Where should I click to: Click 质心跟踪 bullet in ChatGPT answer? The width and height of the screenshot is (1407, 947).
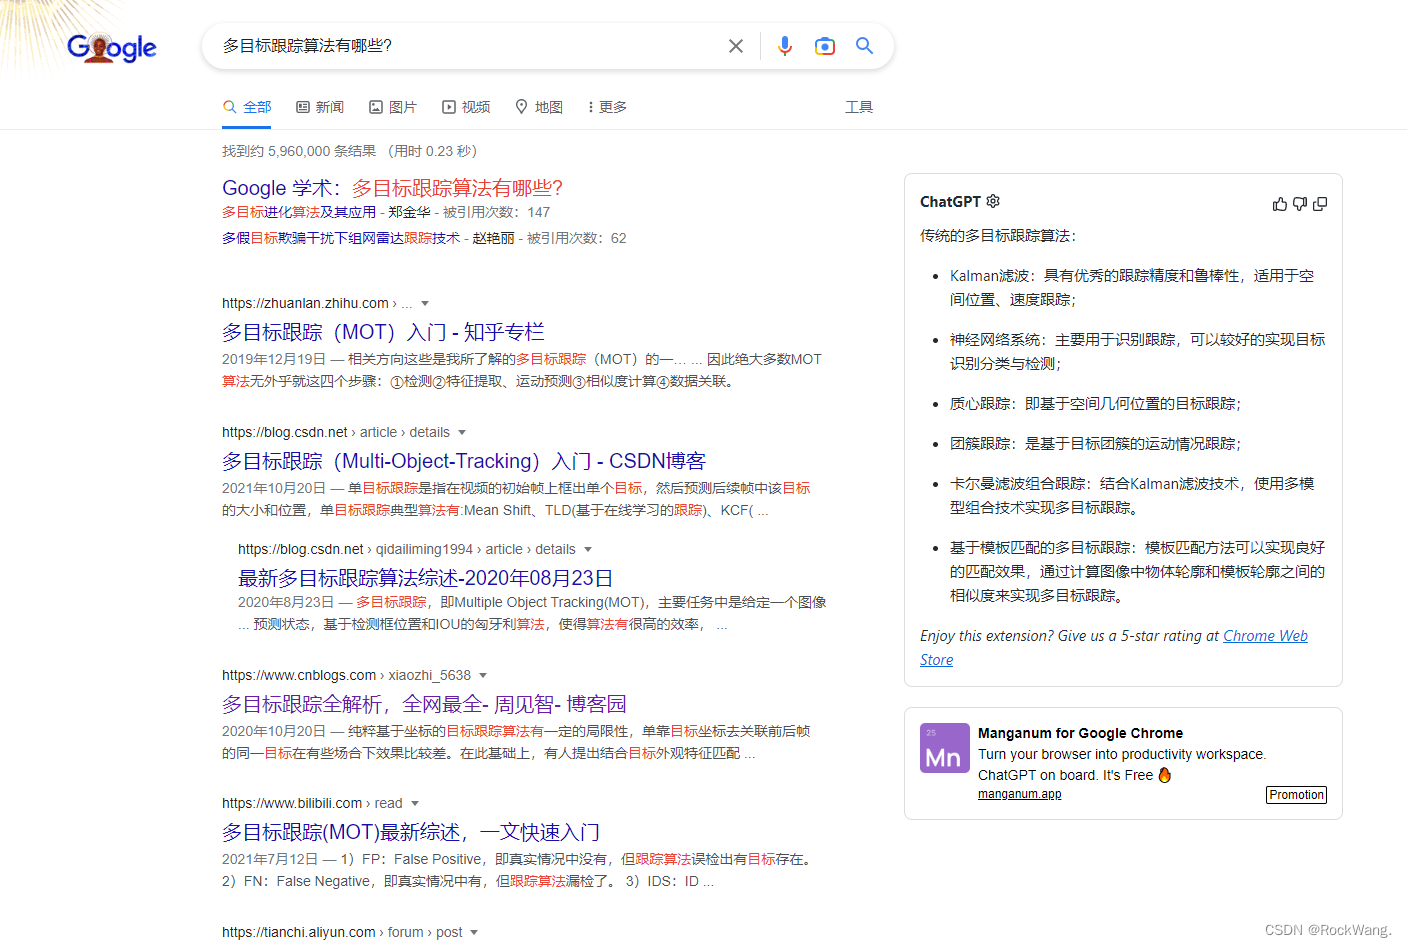pyautogui.click(x=1095, y=404)
